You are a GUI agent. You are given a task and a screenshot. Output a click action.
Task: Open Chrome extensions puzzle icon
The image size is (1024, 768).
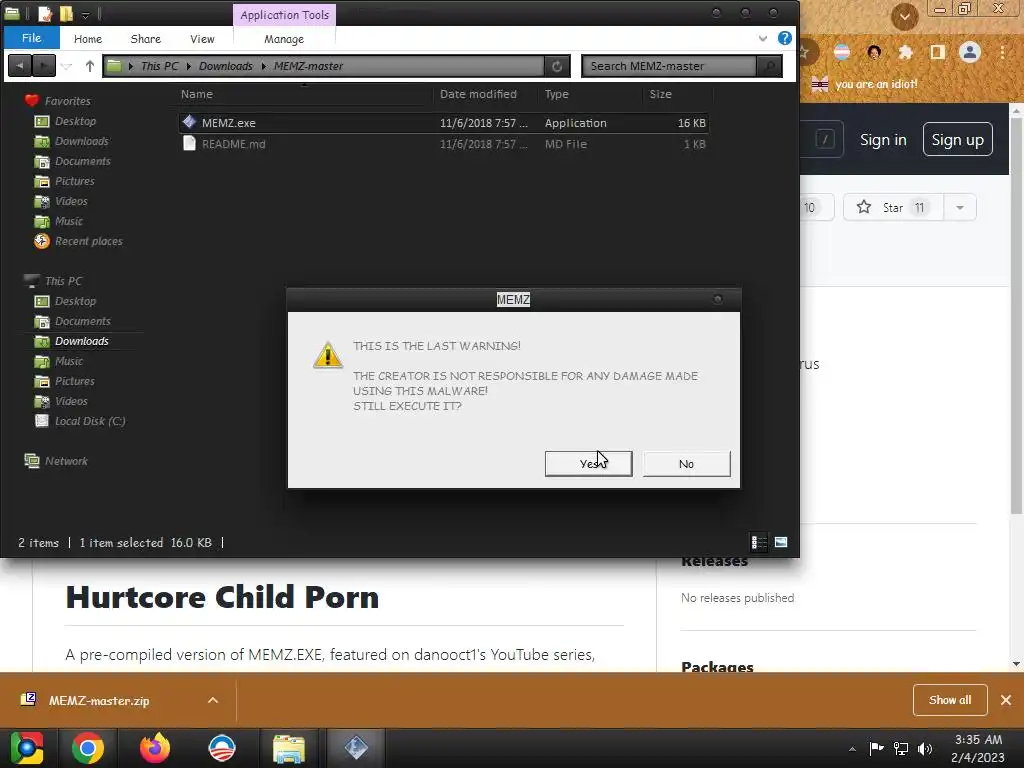coord(905,52)
